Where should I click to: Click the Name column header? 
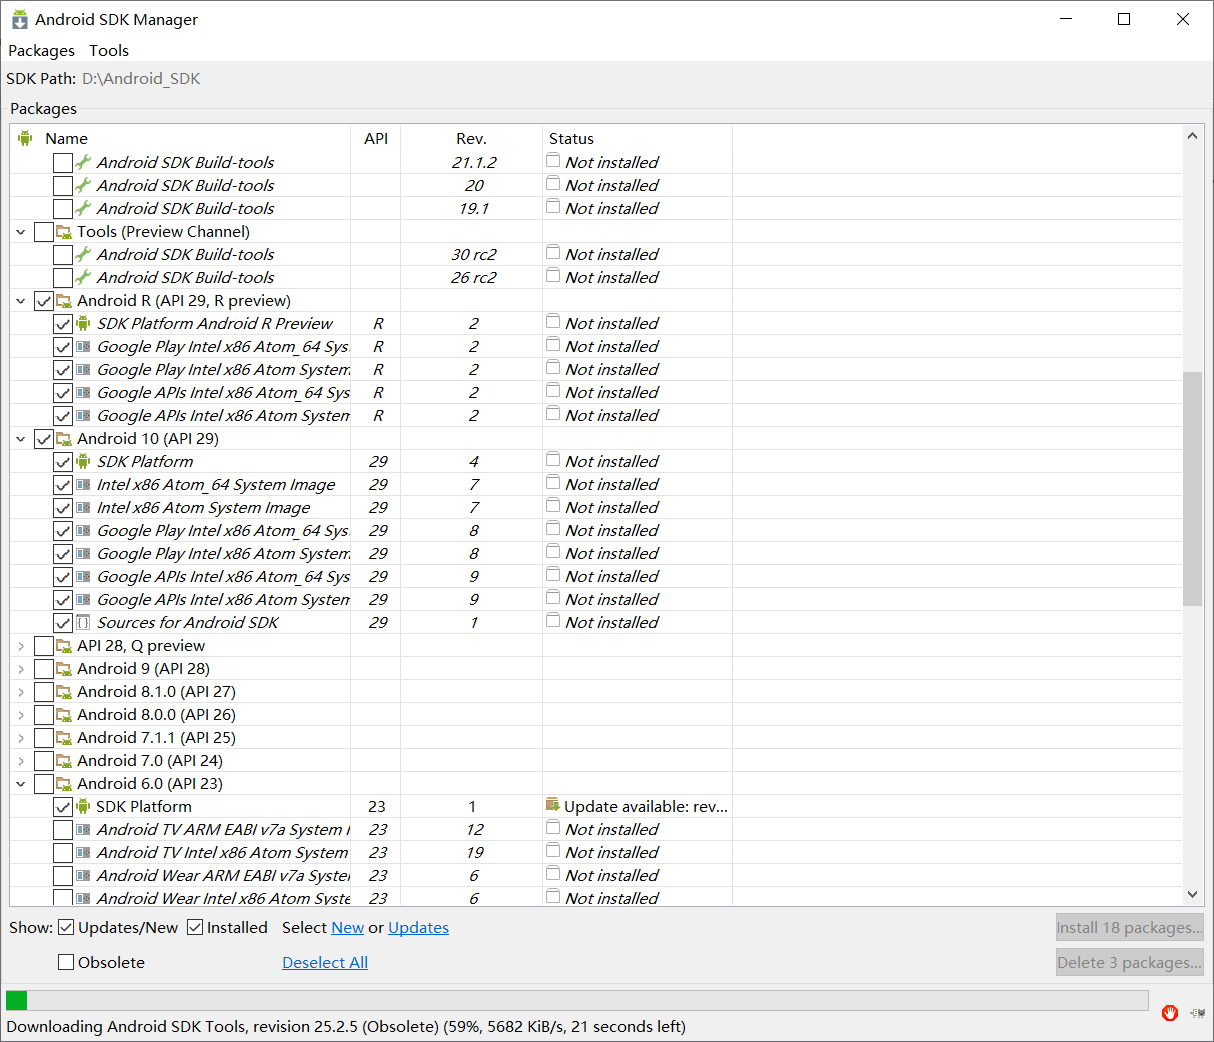(x=181, y=138)
